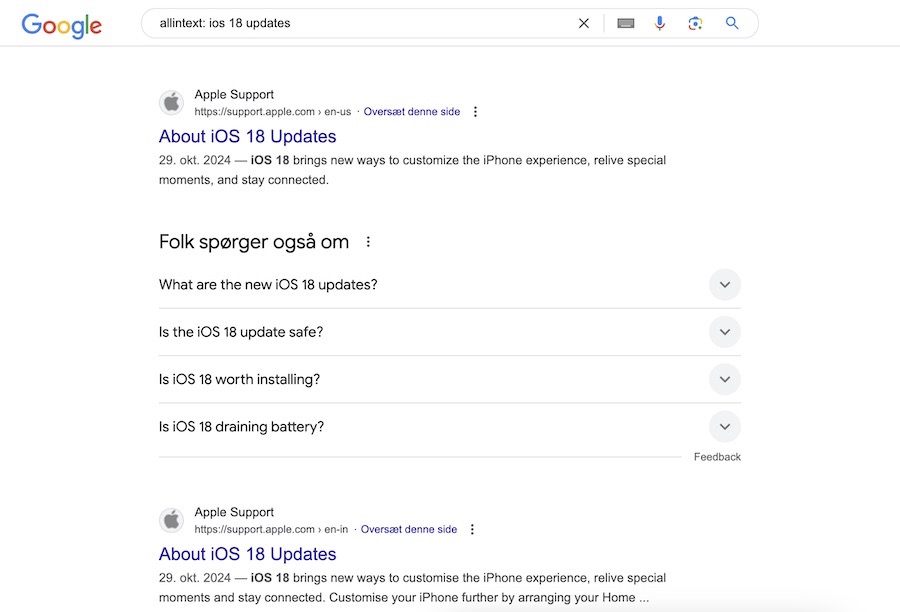The image size is (900, 612).
Task: Expand 'Is iOS 18 draining battery?'
Action: pyautogui.click(x=724, y=426)
